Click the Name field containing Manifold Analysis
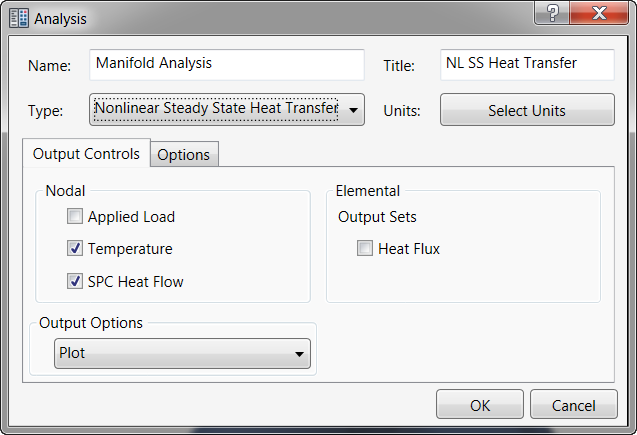The height and width of the screenshot is (435, 637). coord(227,64)
